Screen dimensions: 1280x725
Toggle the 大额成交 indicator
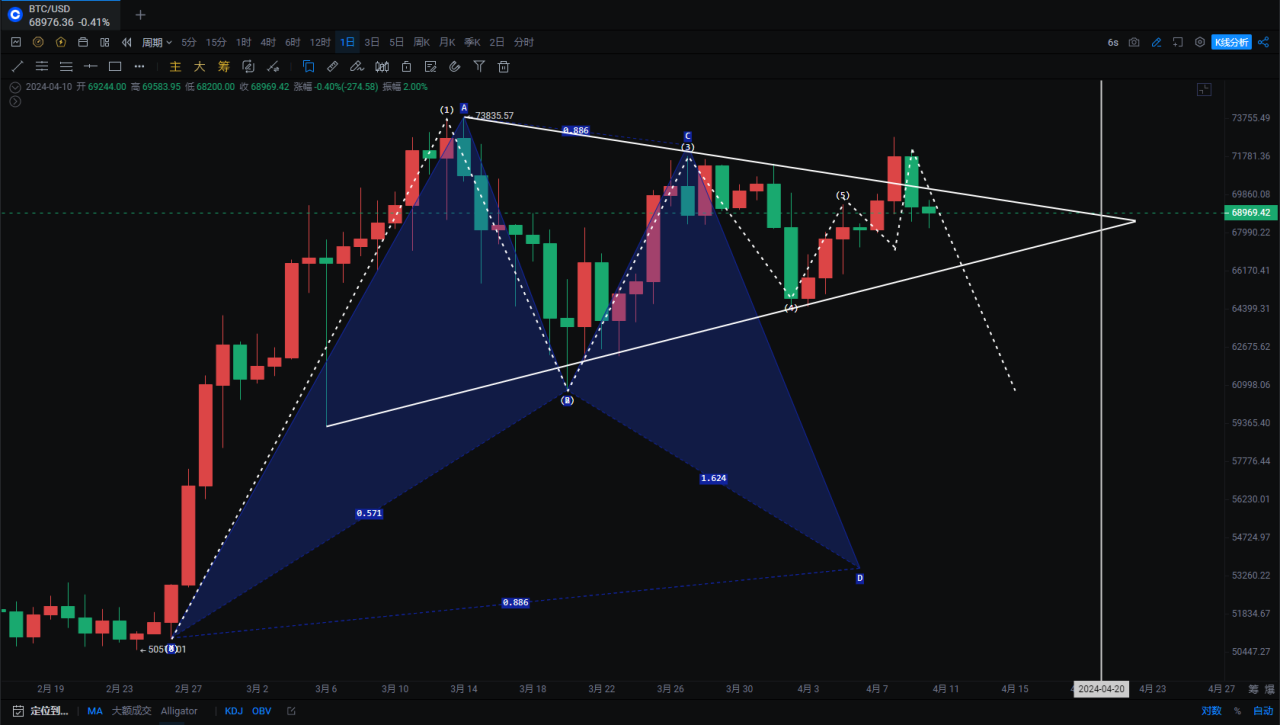coord(131,711)
